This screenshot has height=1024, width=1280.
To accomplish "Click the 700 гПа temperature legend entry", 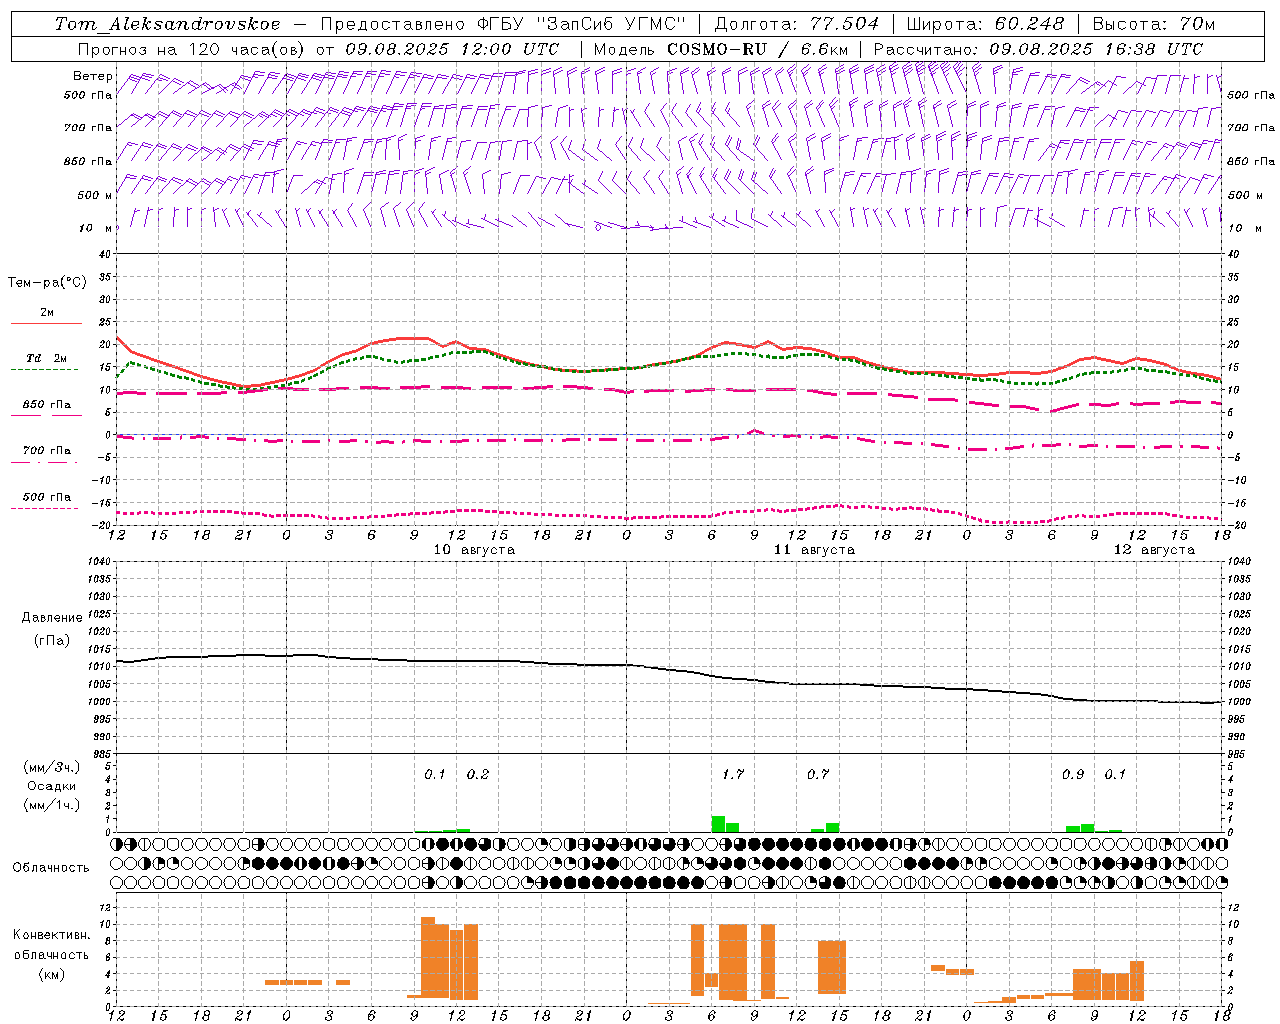I will [x=46, y=455].
